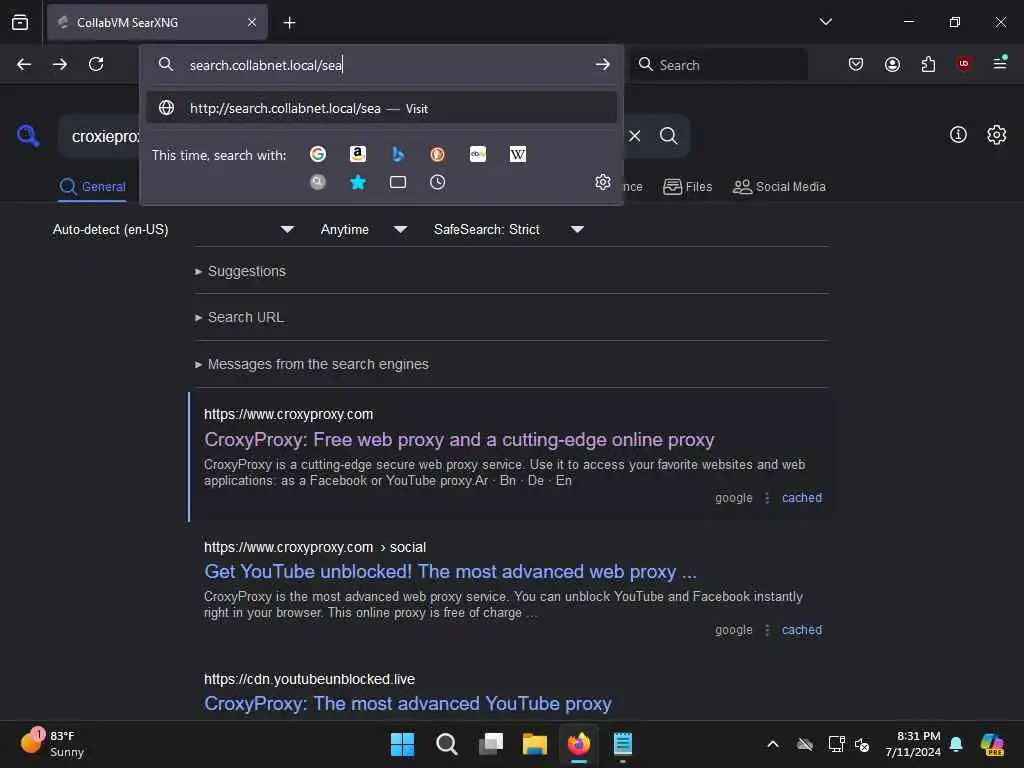1024x768 pixels.
Task: Show hidden system tray icons
Action: pyautogui.click(x=773, y=744)
